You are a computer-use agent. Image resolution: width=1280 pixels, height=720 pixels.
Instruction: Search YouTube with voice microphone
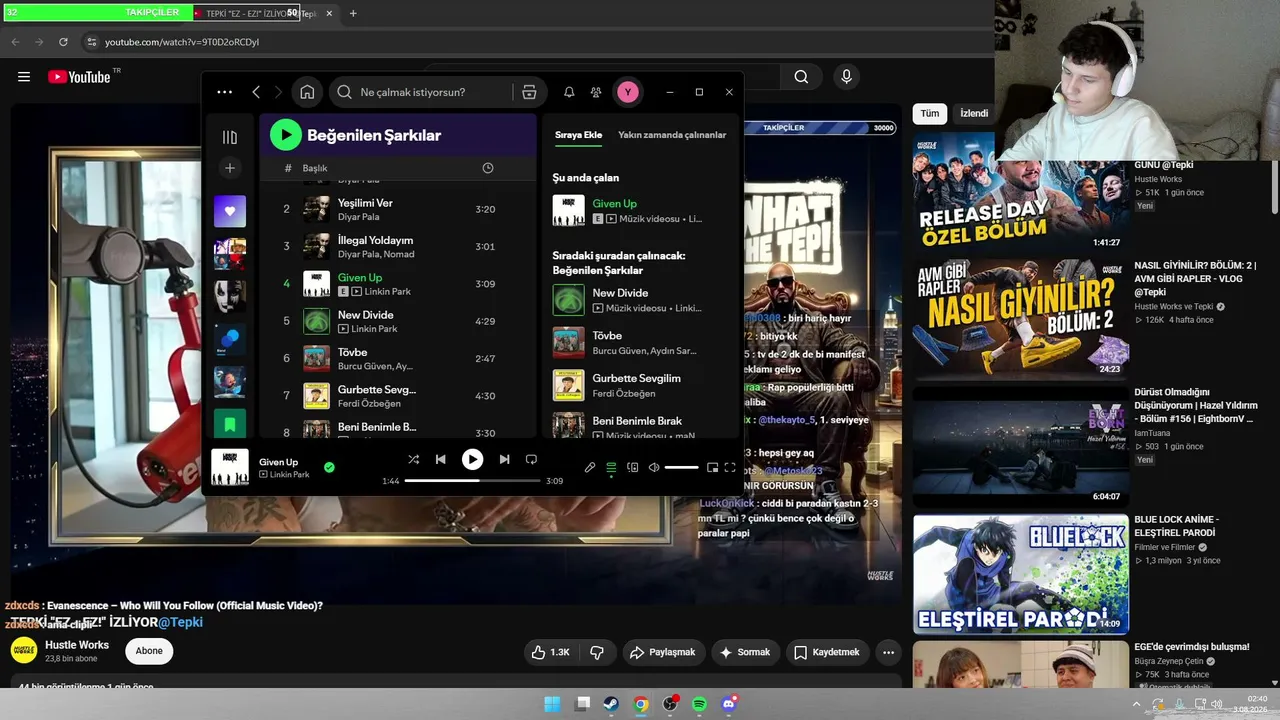(847, 77)
